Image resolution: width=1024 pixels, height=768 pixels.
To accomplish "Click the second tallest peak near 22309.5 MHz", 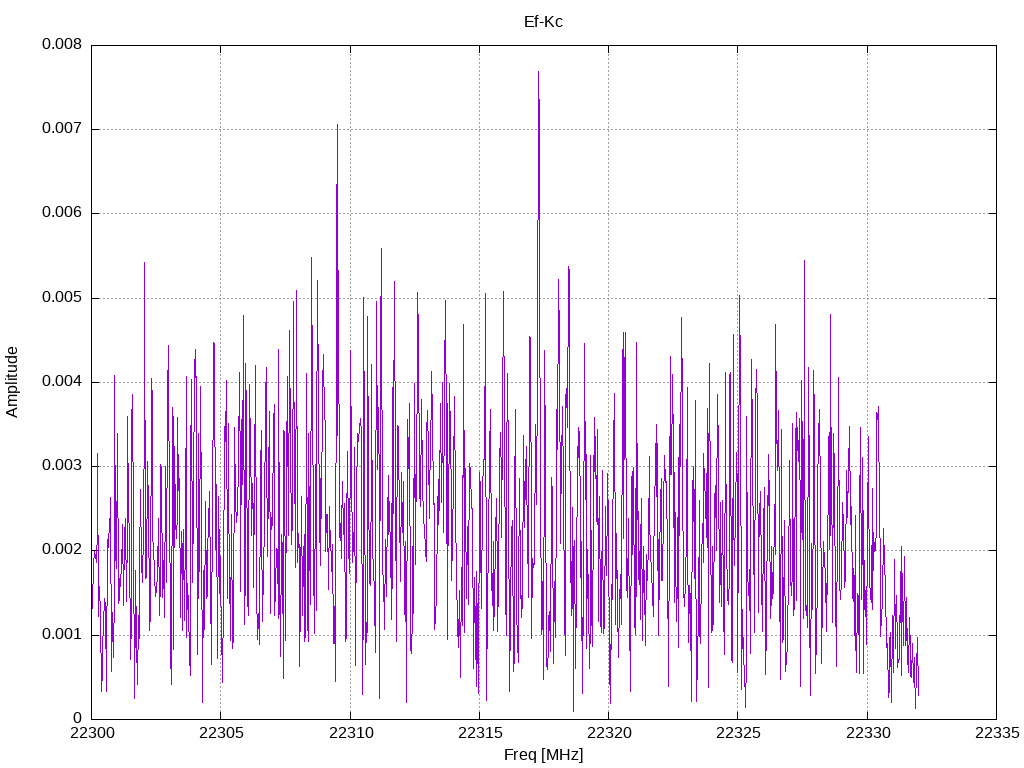I will click(x=337, y=127).
